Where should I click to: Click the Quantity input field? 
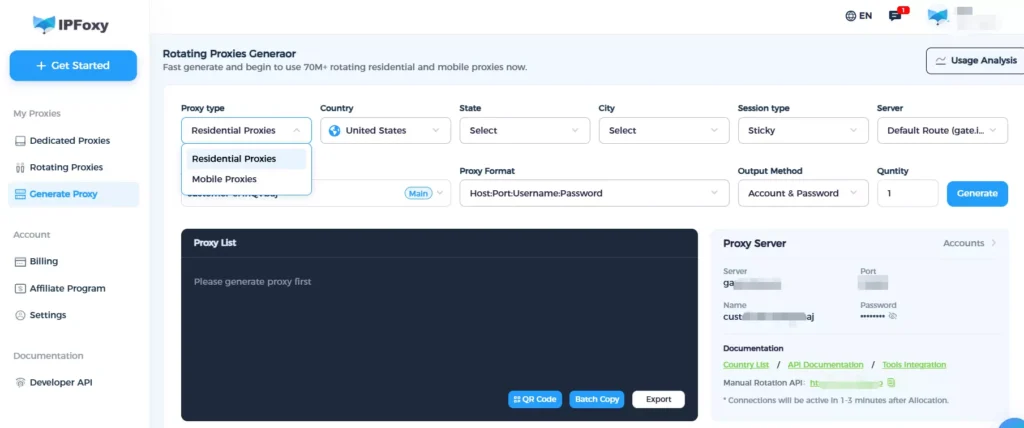[x=906, y=193]
